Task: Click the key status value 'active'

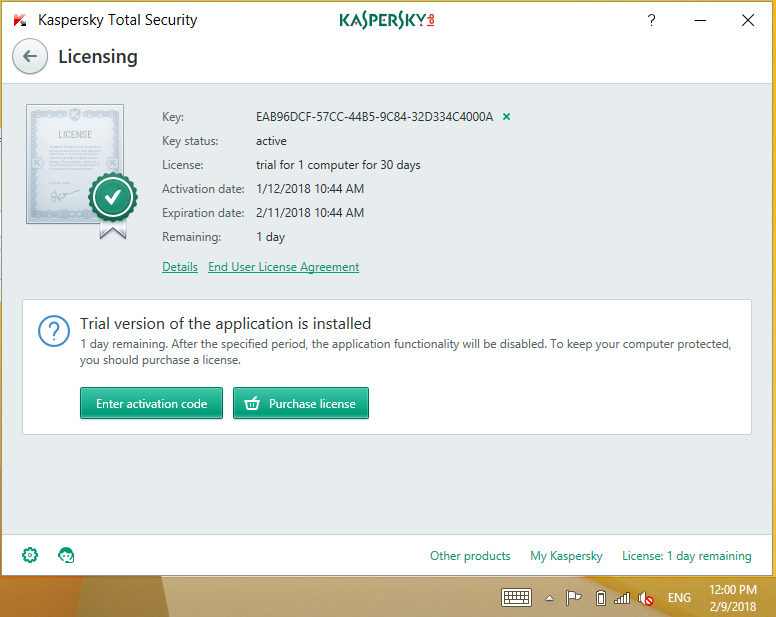Action: pyautogui.click(x=271, y=141)
